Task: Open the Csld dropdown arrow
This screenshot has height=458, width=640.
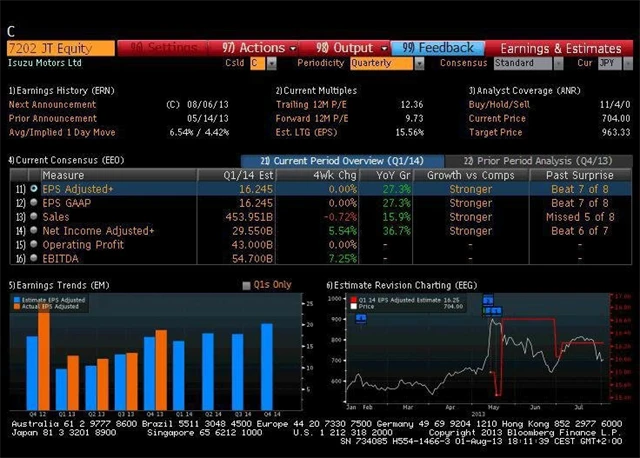Action: click(x=271, y=63)
